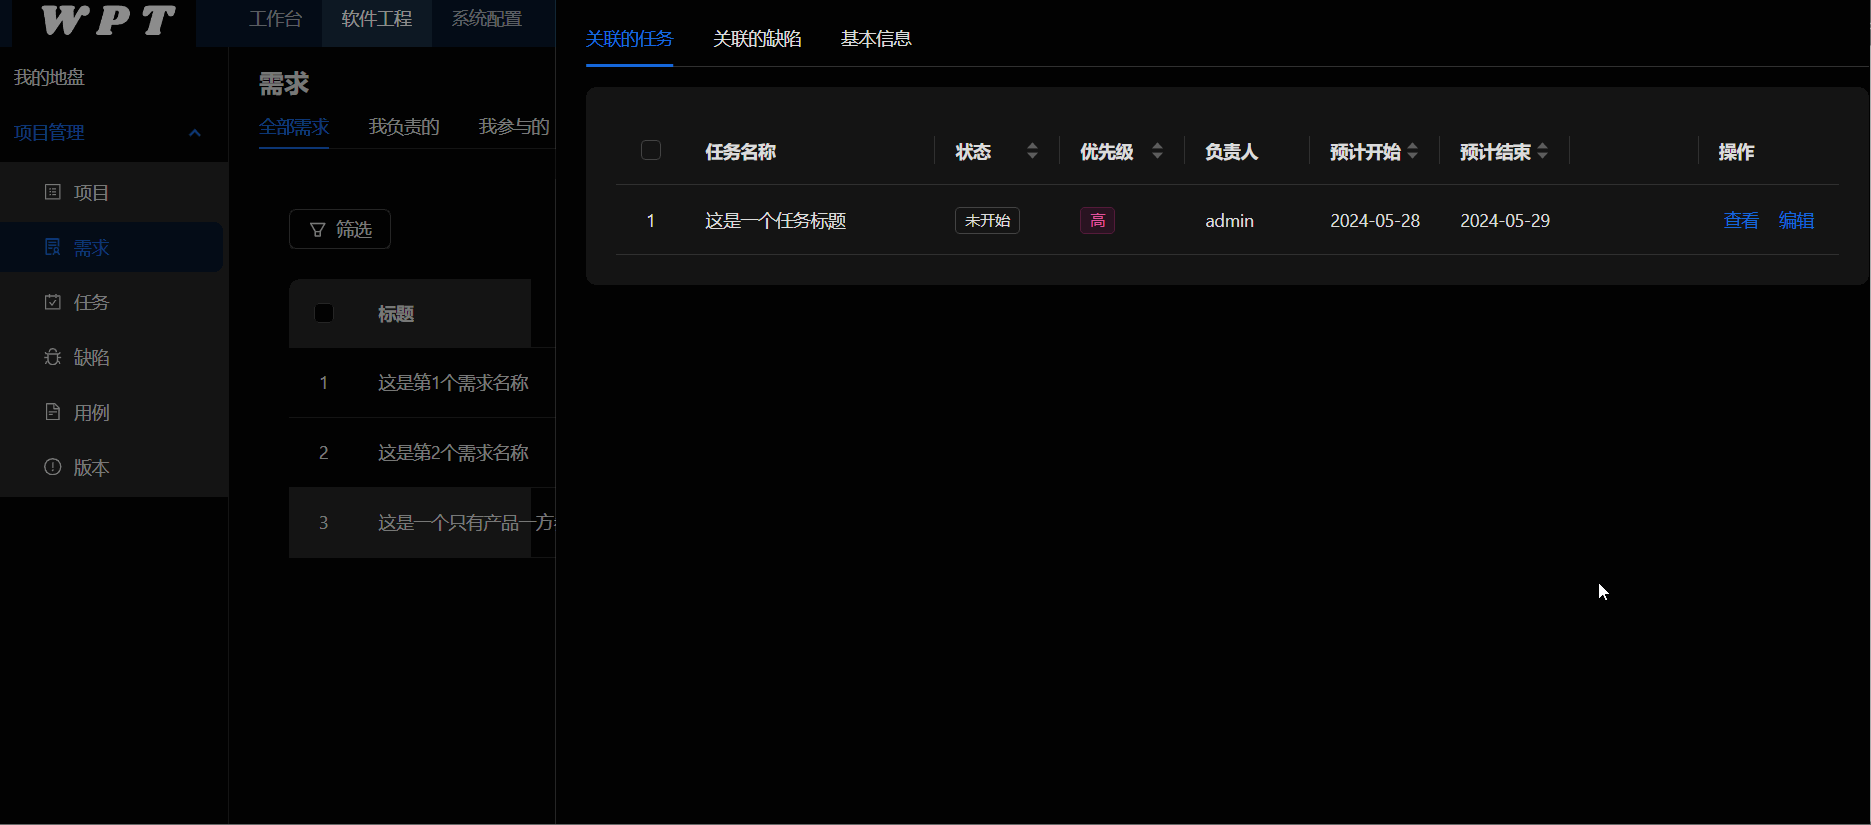Click the 未开始 status tag
The width and height of the screenshot is (1871, 825).
987,220
